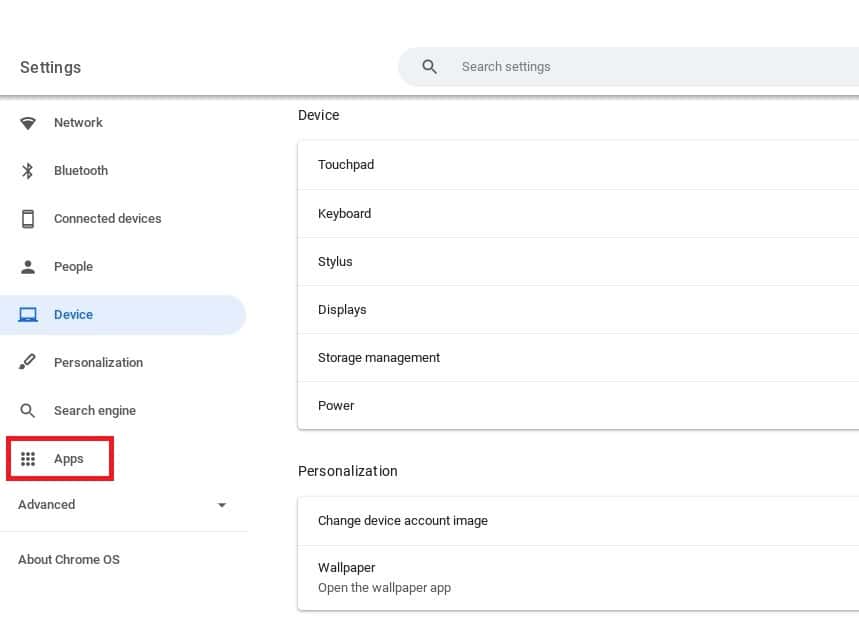Click the magnifier icon in search bar
This screenshot has width=859, height=624.
click(430, 67)
